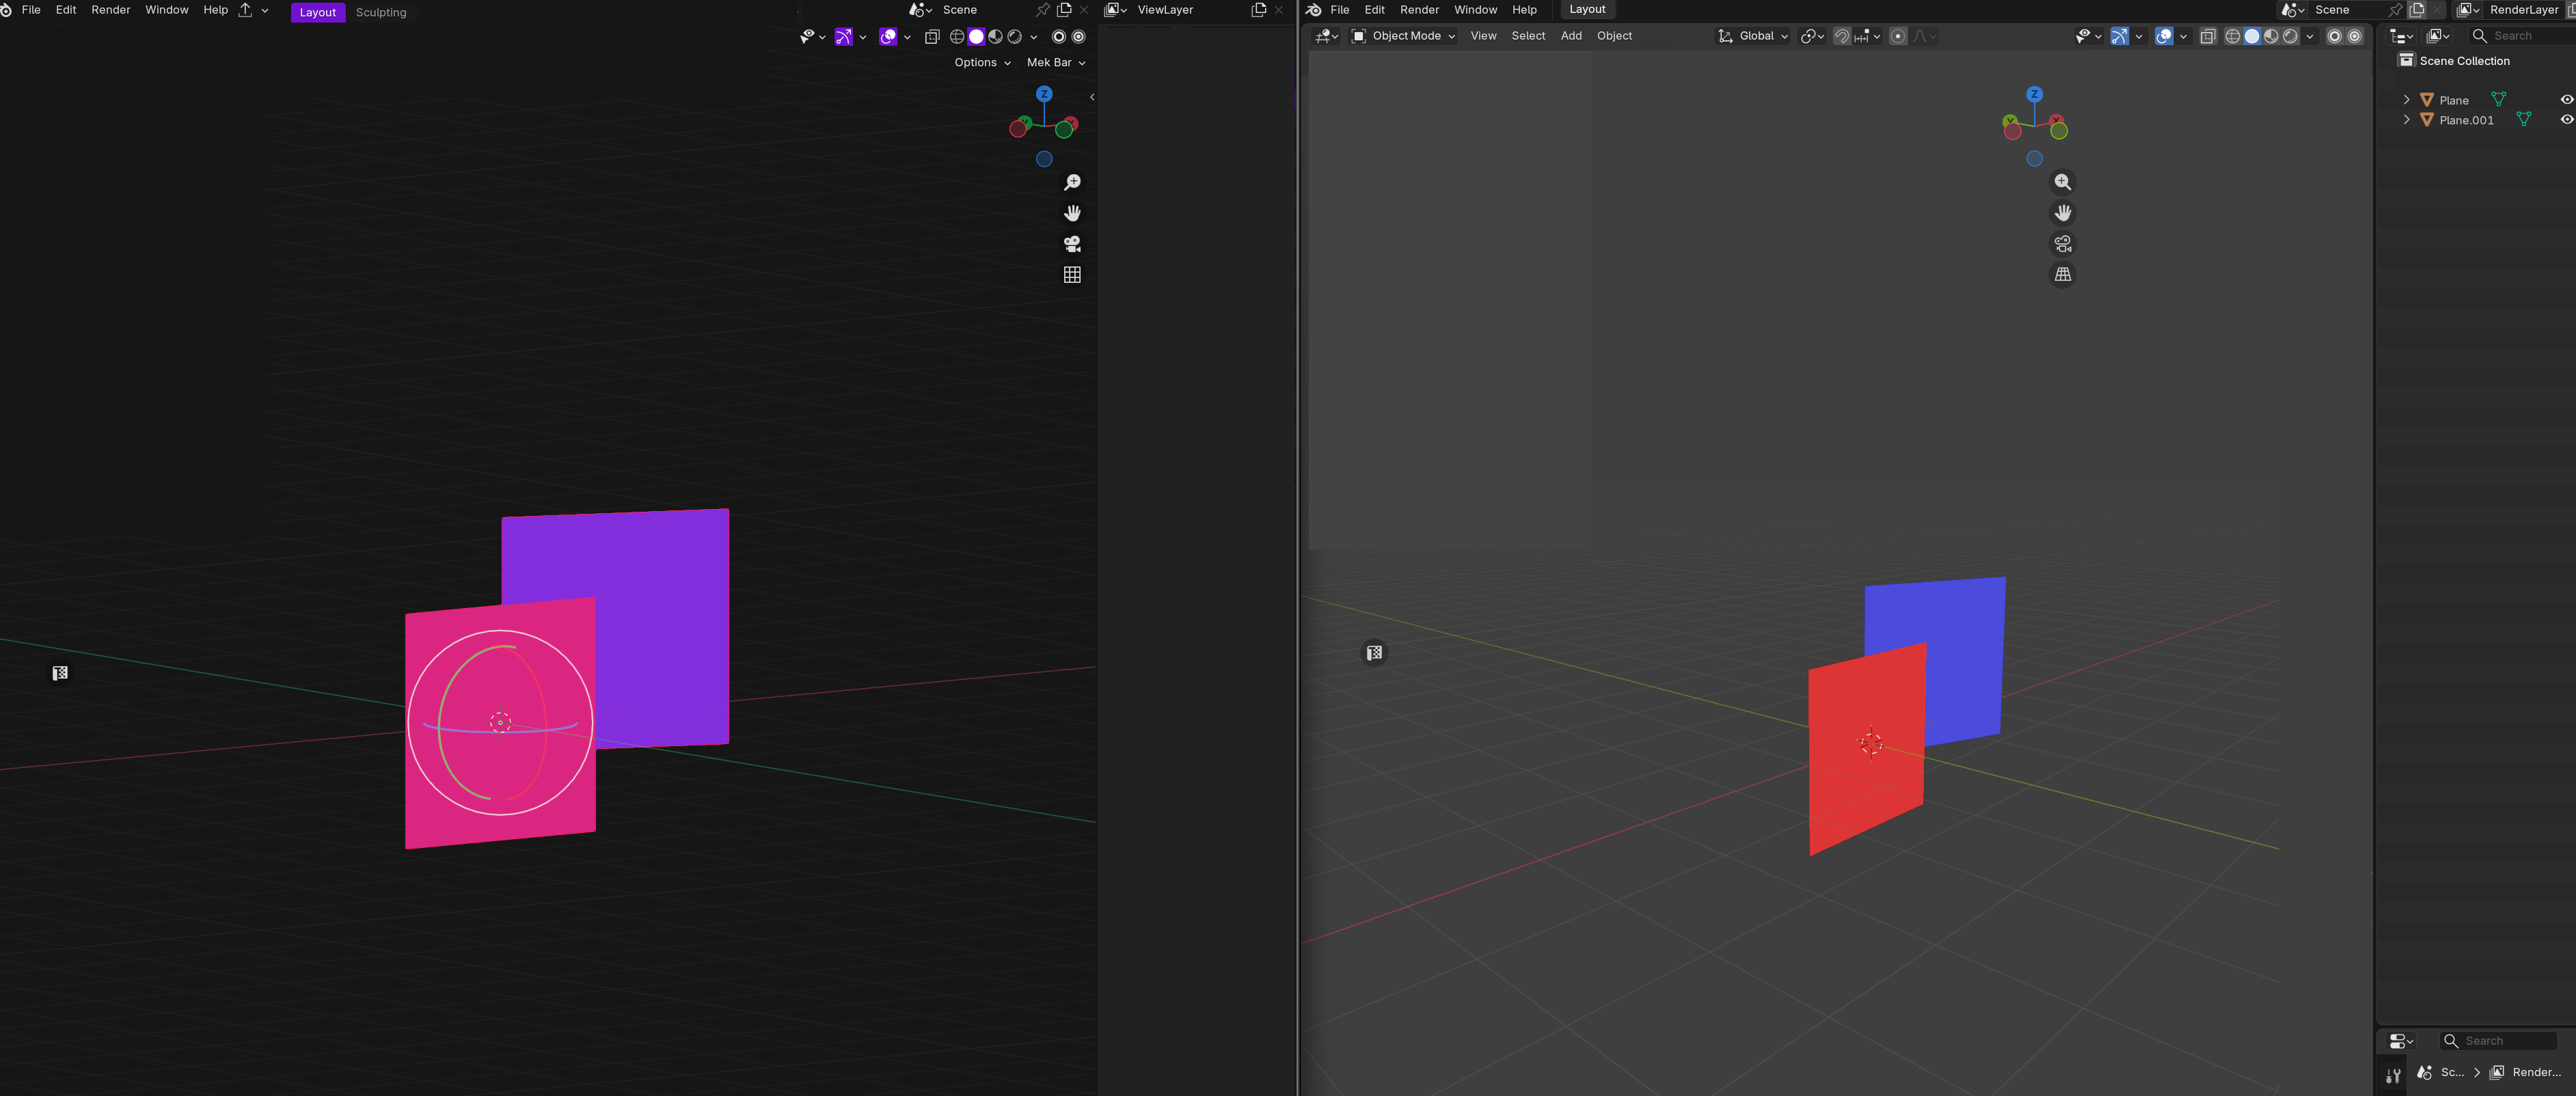This screenshot has height=1096, width=2576.
Task: Select wireframe shading in left viewport header
Action: pyautogui.click(x=957, y=37)
